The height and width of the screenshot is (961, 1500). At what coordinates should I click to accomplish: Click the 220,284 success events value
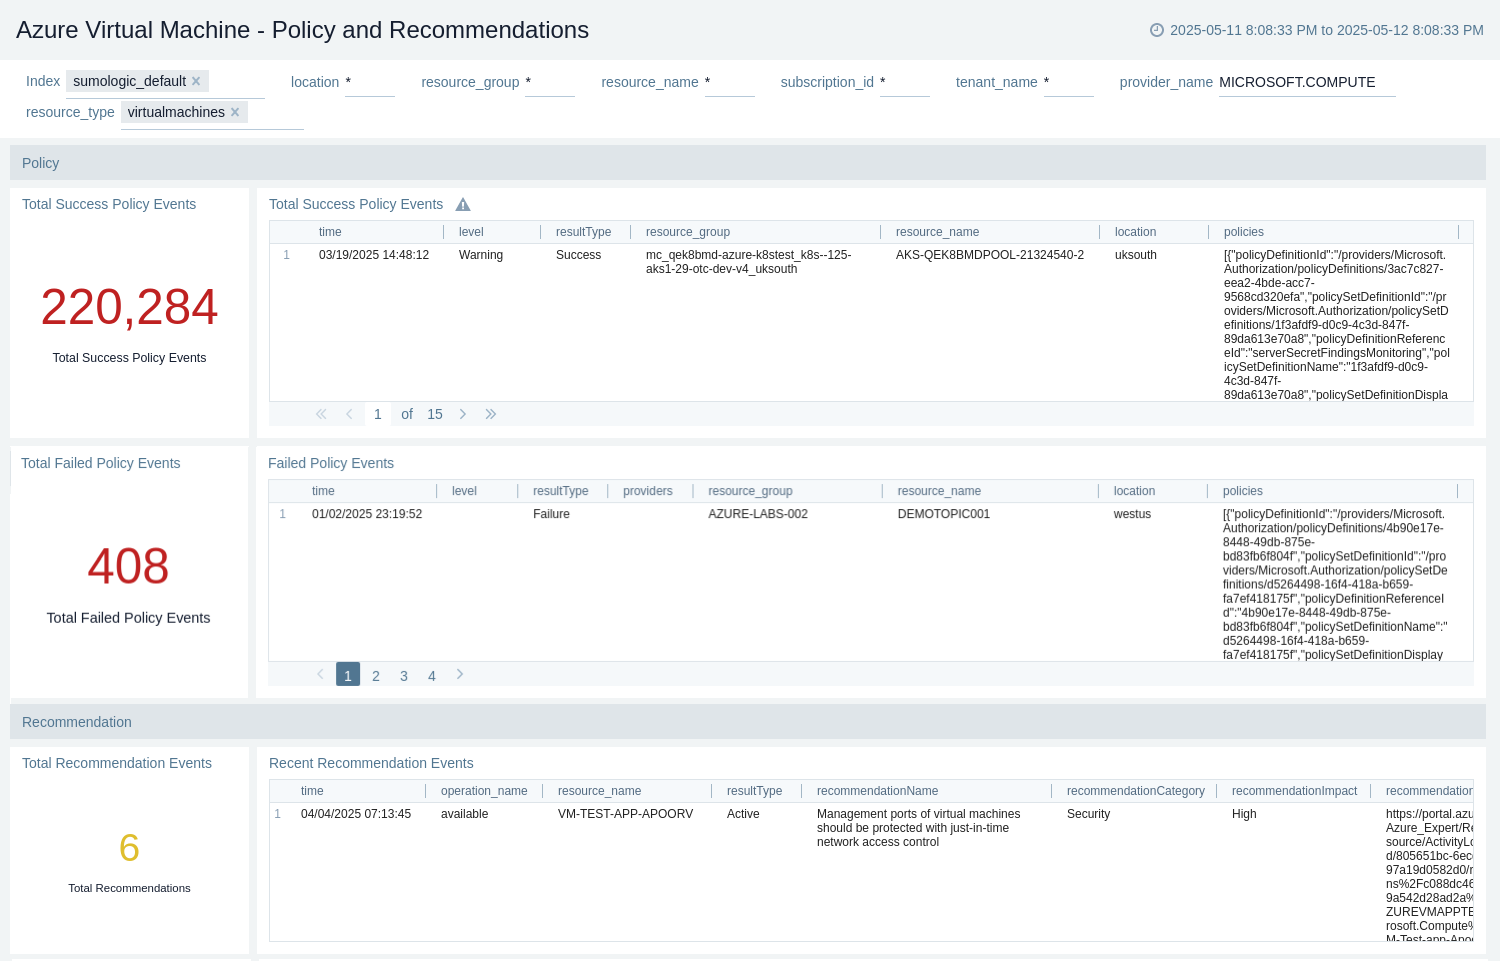[x=129, y=307]
